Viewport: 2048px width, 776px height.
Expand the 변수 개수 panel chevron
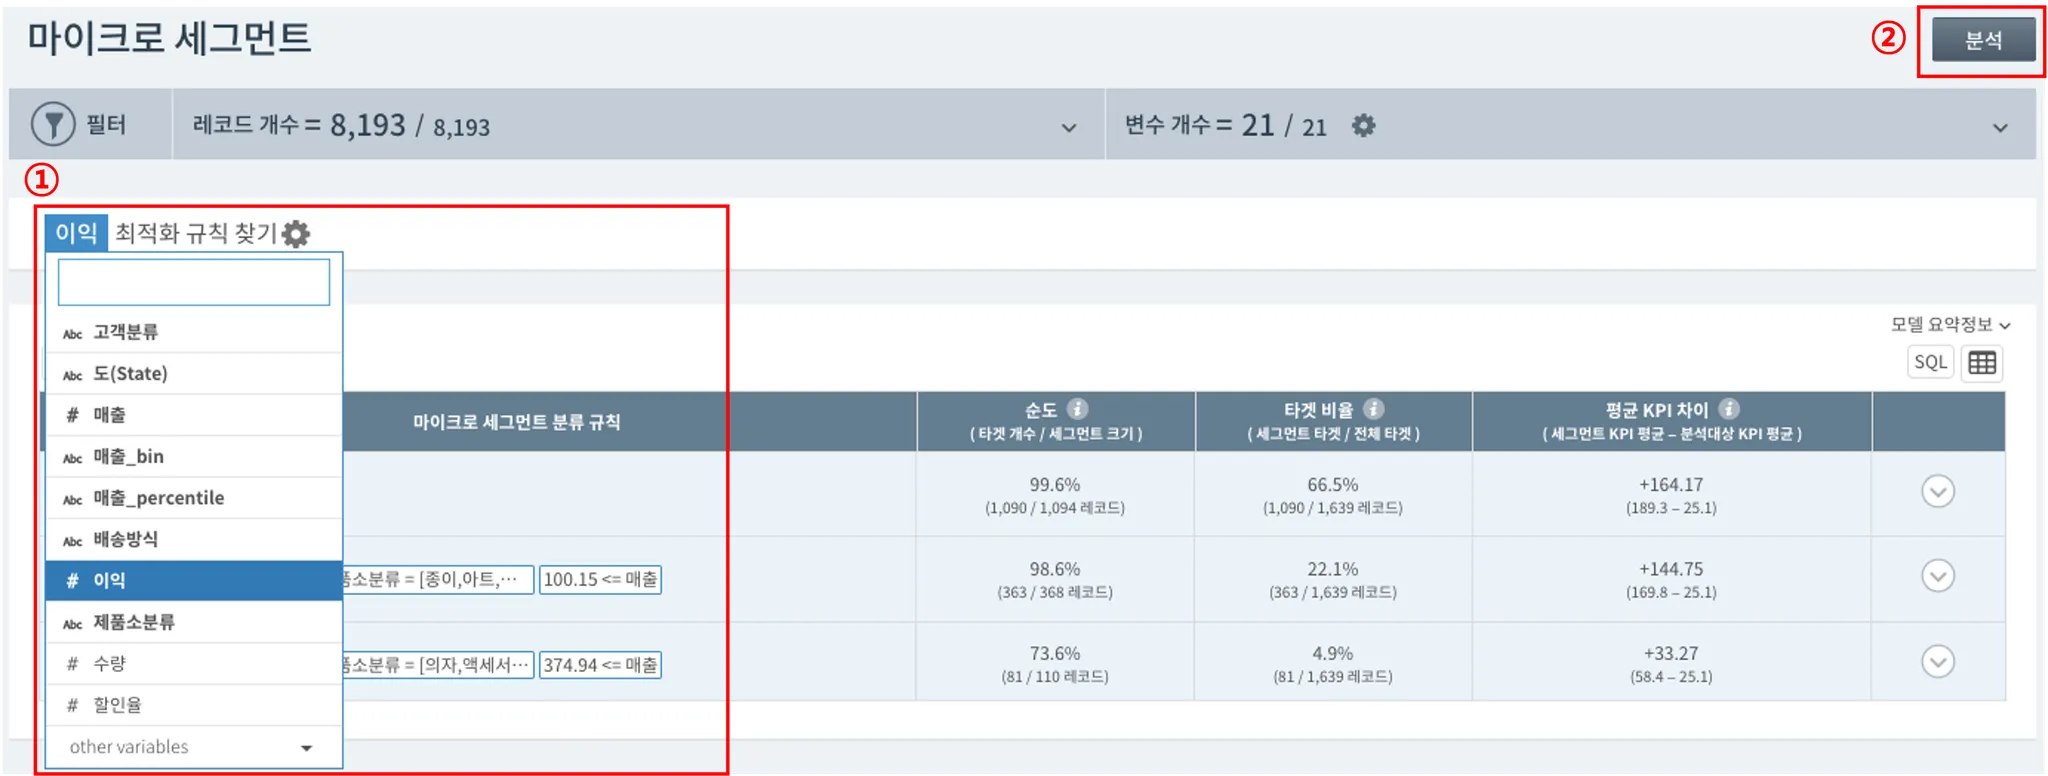click(2000, 127)
